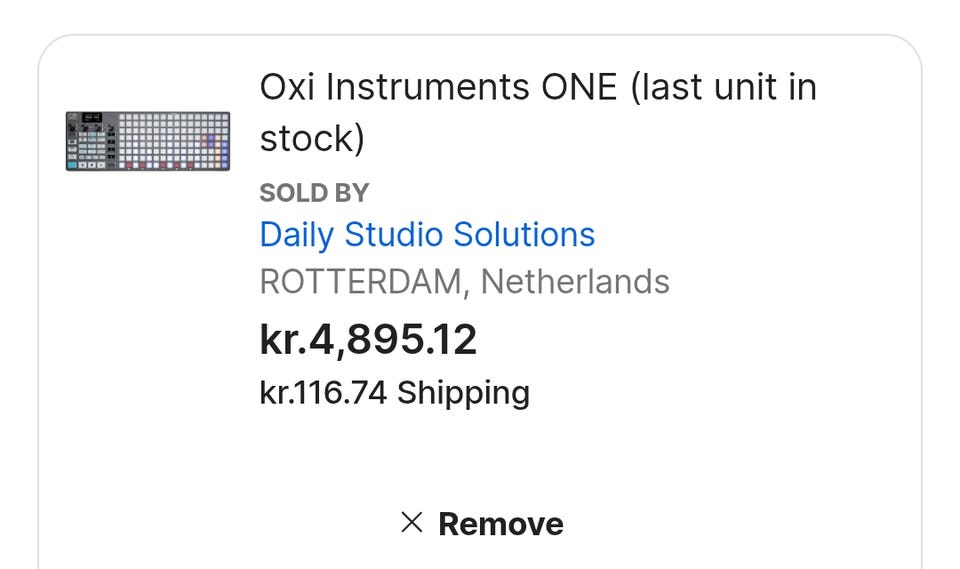
Task: Click the phrase "(last unit in" in title
Action: point(723,88)
